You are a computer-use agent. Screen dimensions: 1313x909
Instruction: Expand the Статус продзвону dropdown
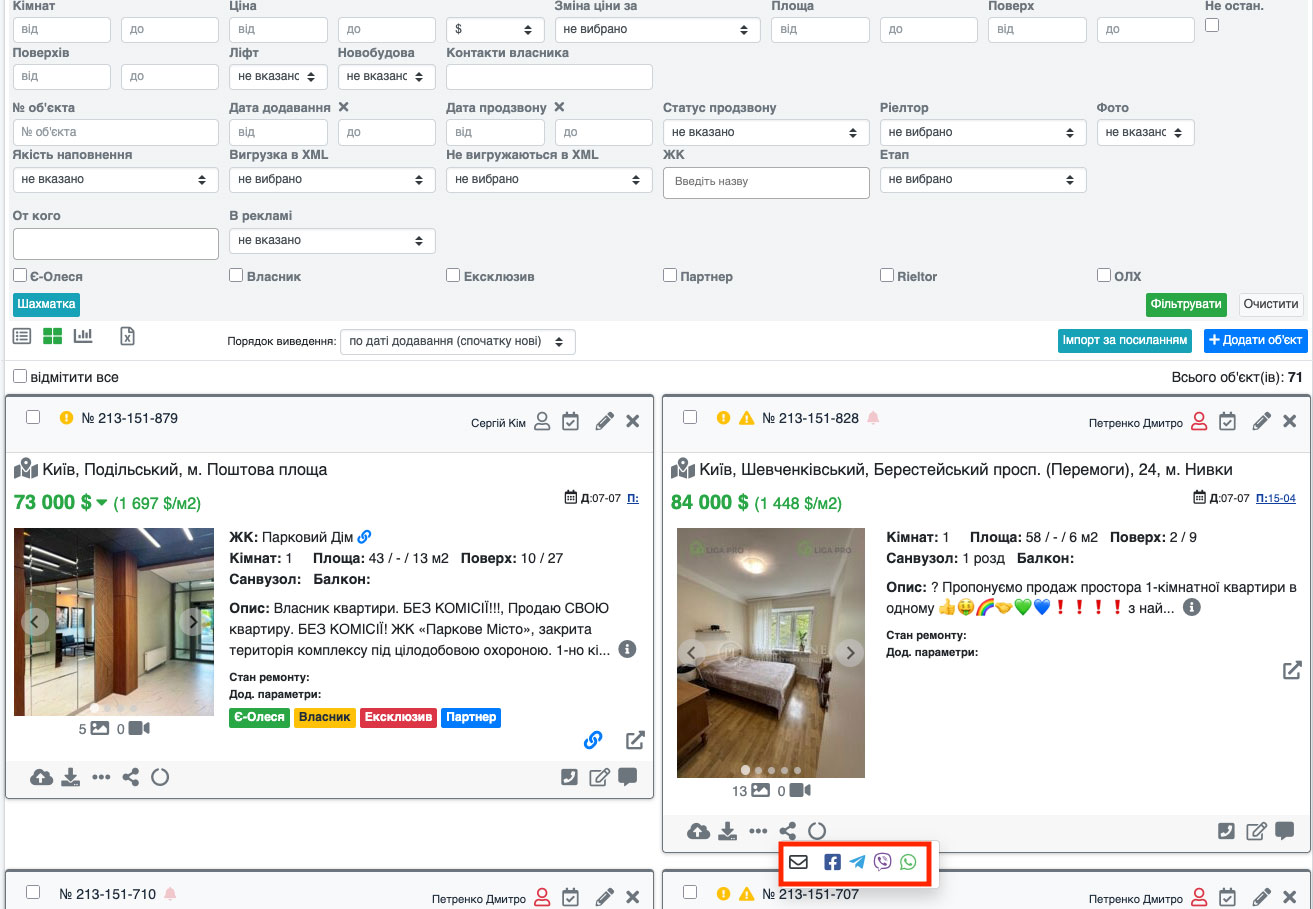[x=765, y=132]
